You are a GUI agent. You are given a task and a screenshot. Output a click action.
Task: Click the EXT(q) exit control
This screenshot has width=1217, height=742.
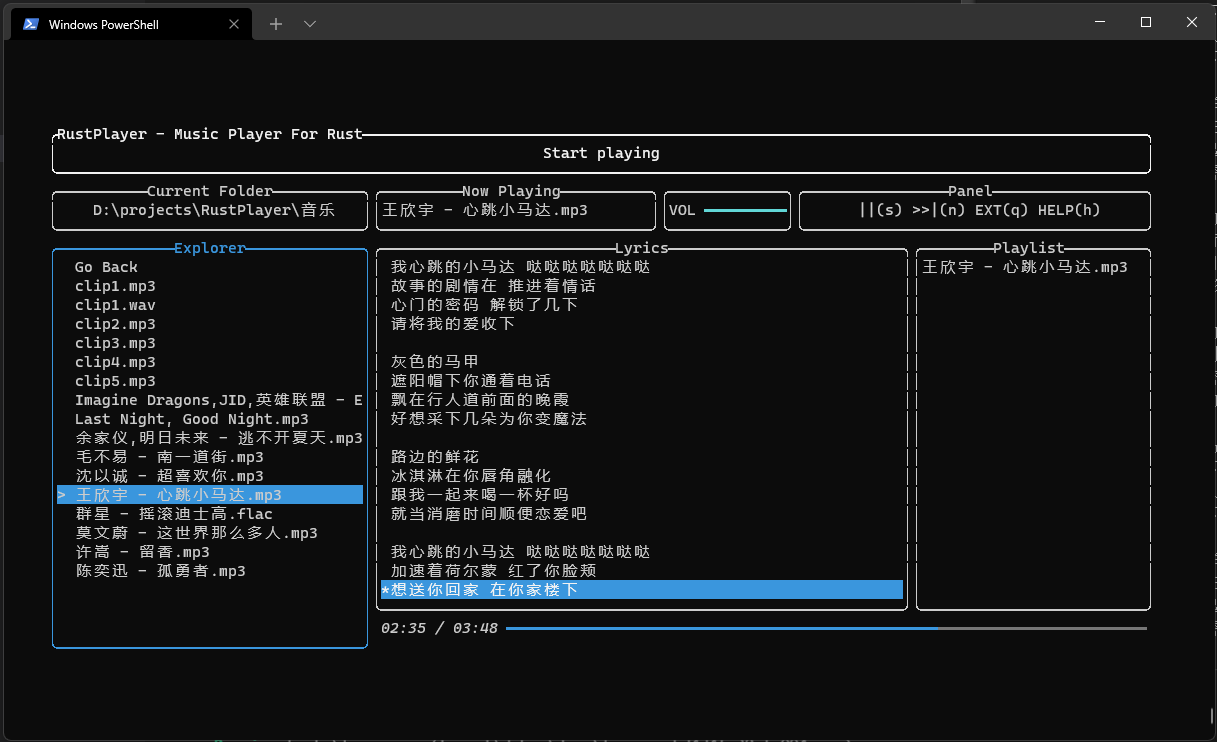(1002, 210)
